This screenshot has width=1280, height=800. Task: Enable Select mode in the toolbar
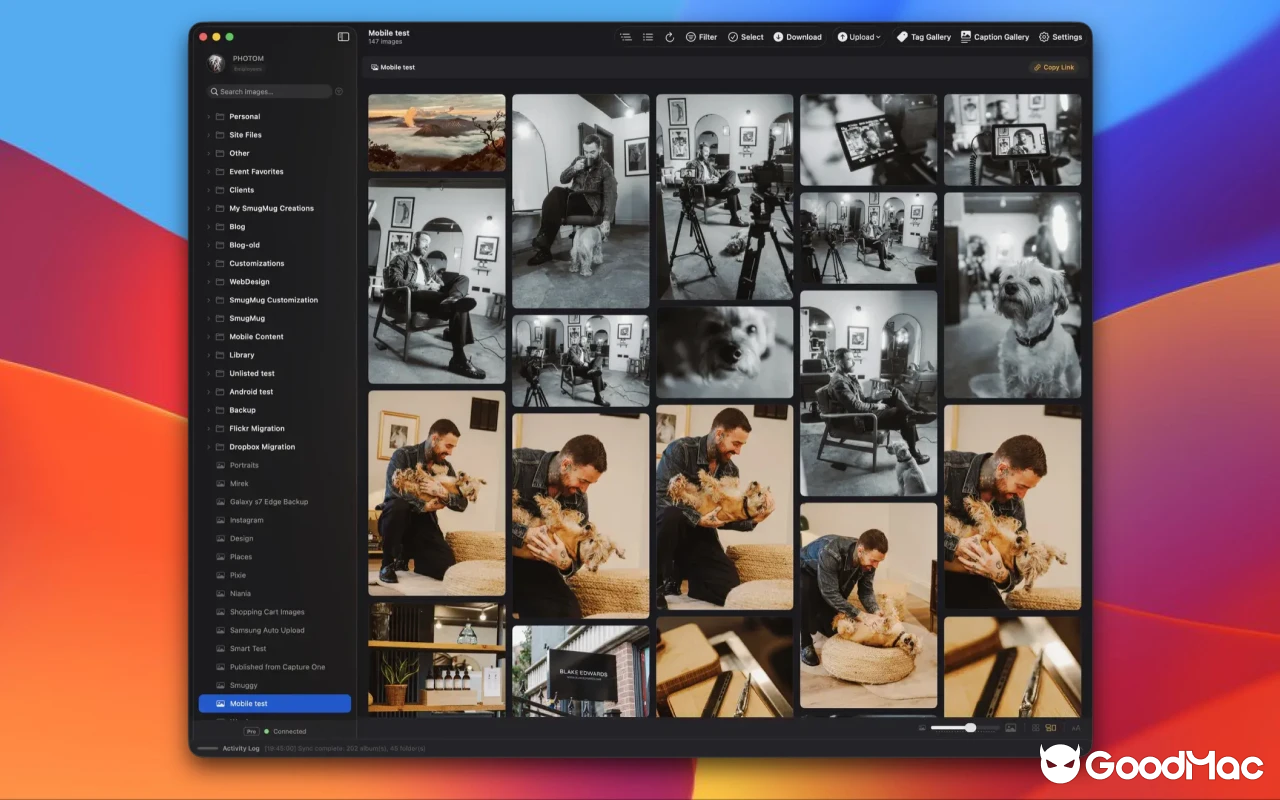point(746,37)
